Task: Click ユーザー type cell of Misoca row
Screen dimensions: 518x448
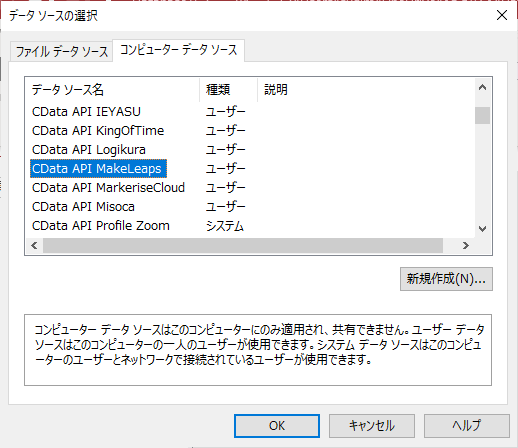Action: (x=226, y=207)
